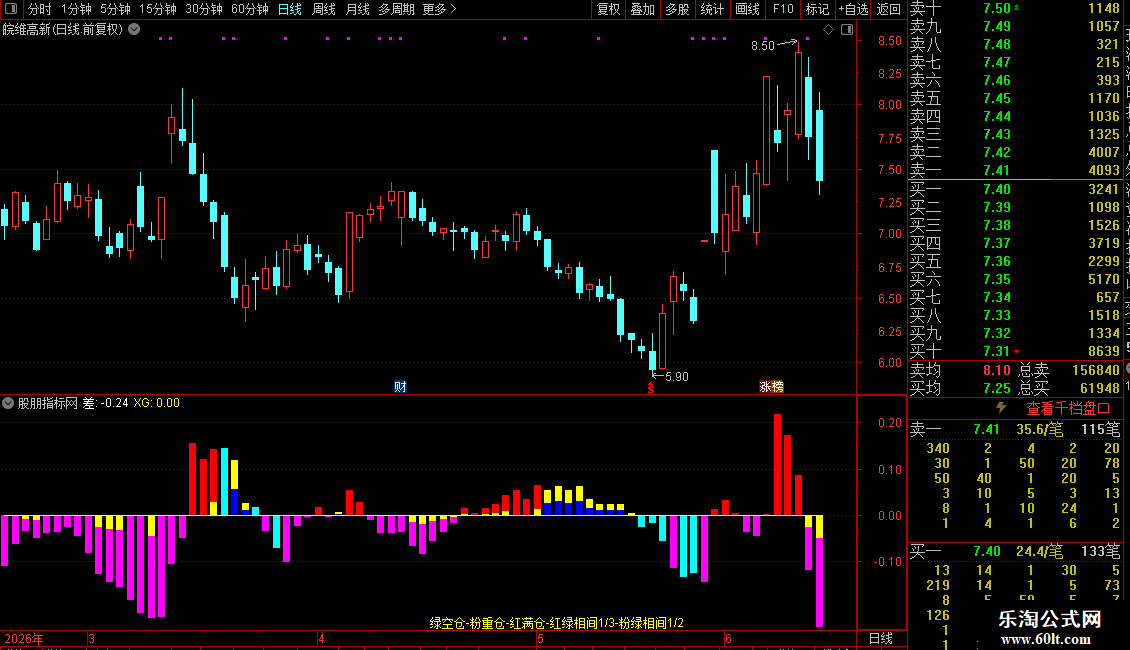Click 叠加 to overlay a stock

(642, 9)
